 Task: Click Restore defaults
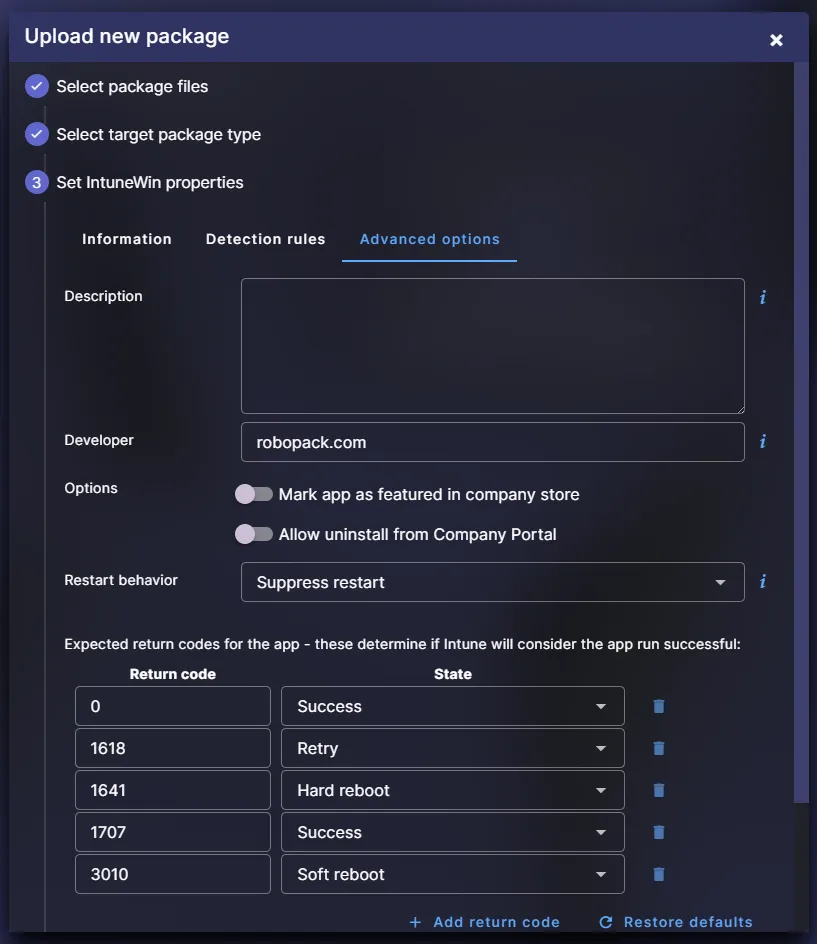tap(676, 922)
